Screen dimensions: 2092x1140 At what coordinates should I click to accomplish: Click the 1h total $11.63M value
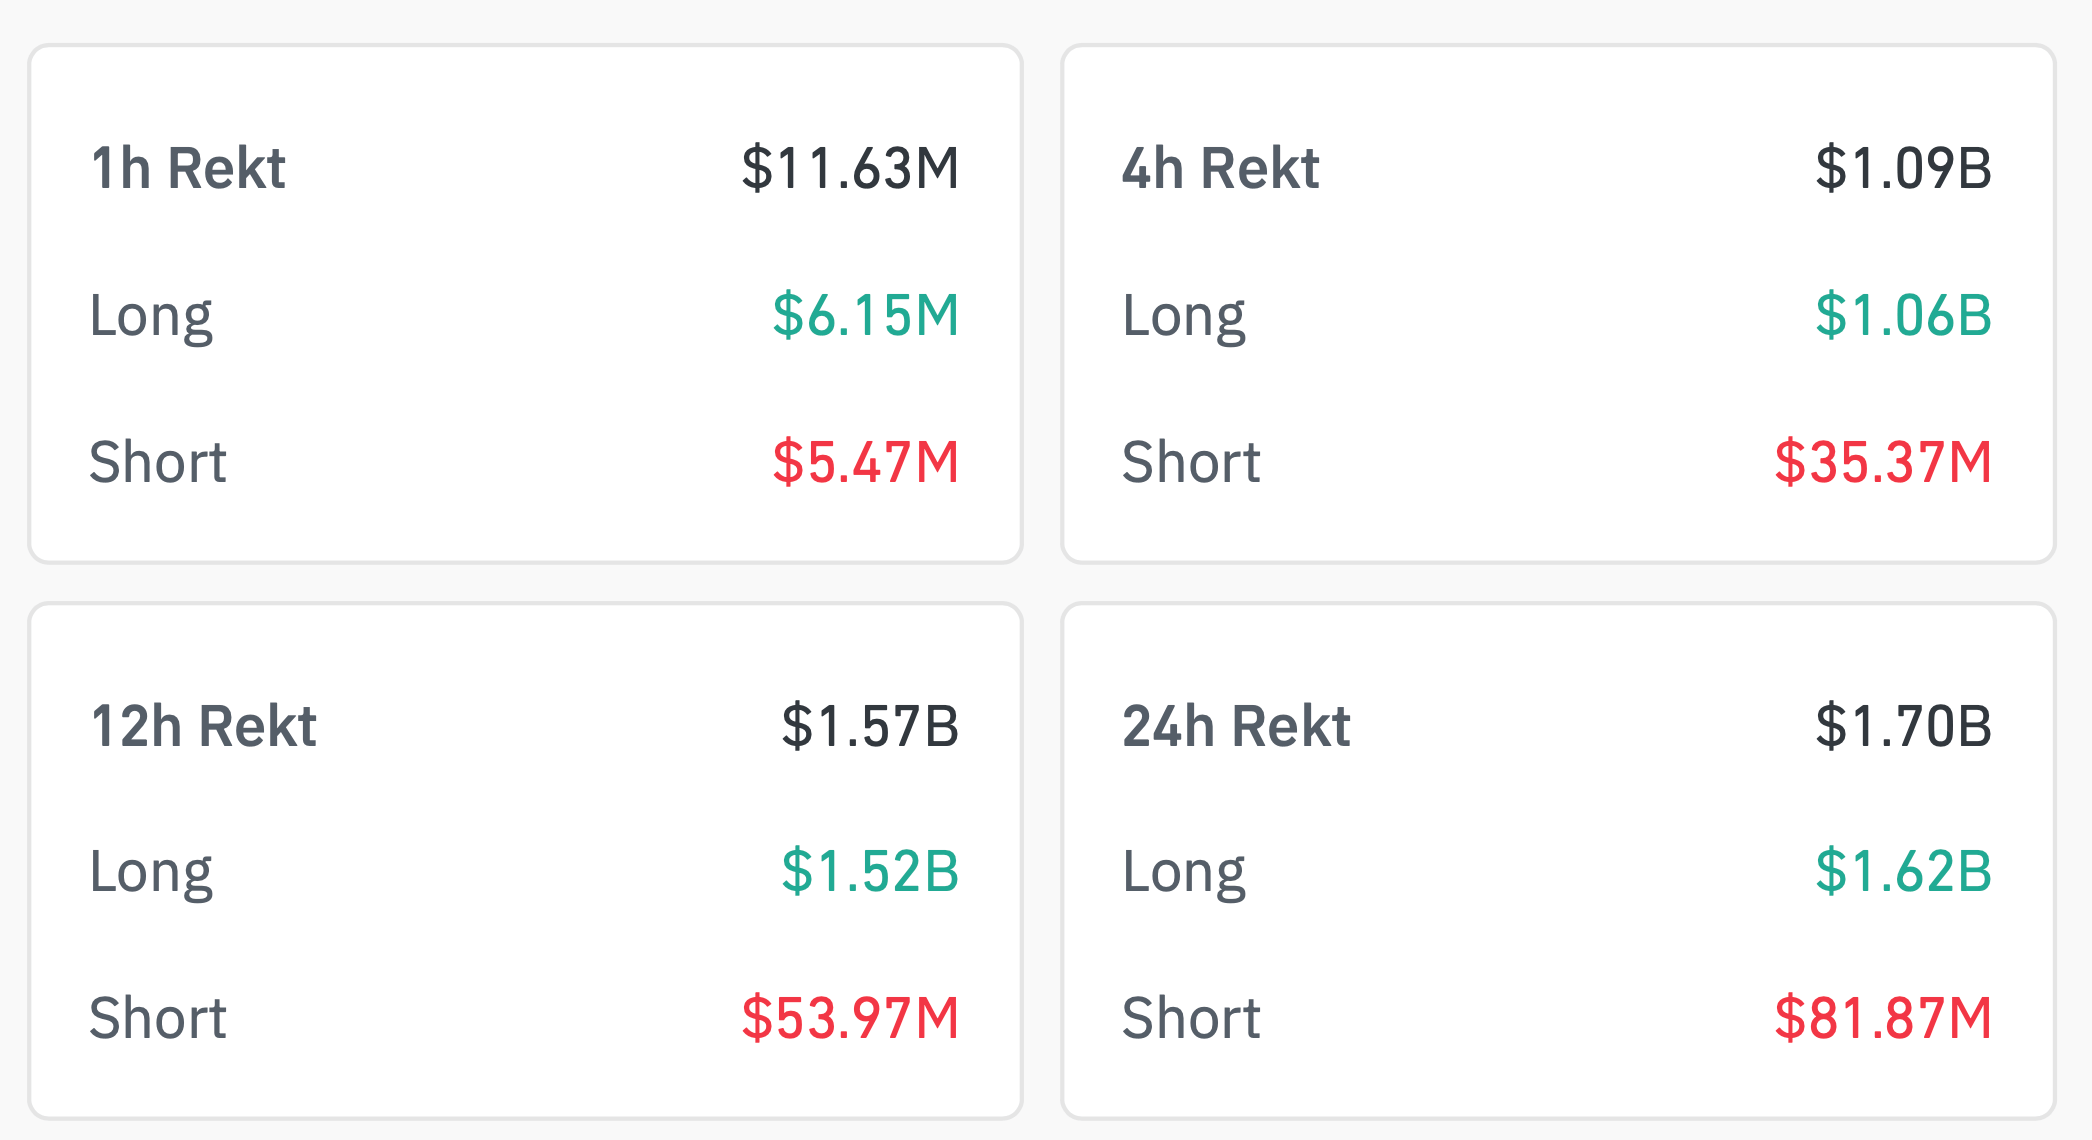pos(850,168)
